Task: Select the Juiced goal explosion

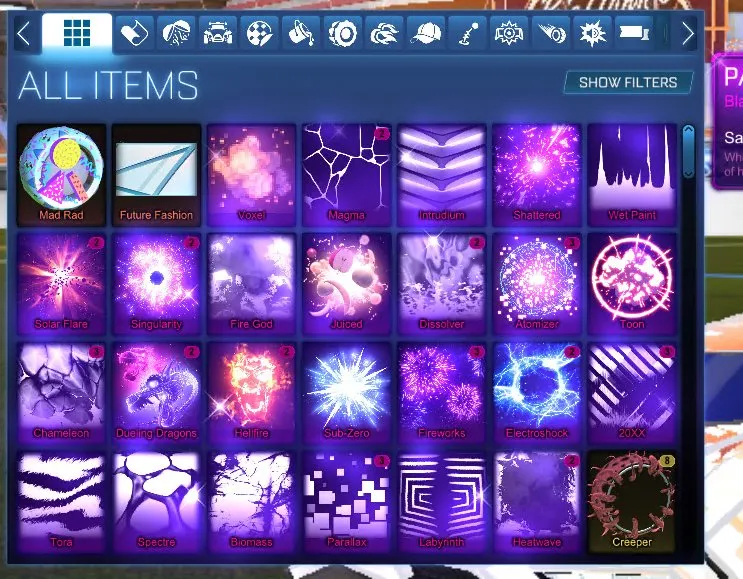Action: click(346, 284)
